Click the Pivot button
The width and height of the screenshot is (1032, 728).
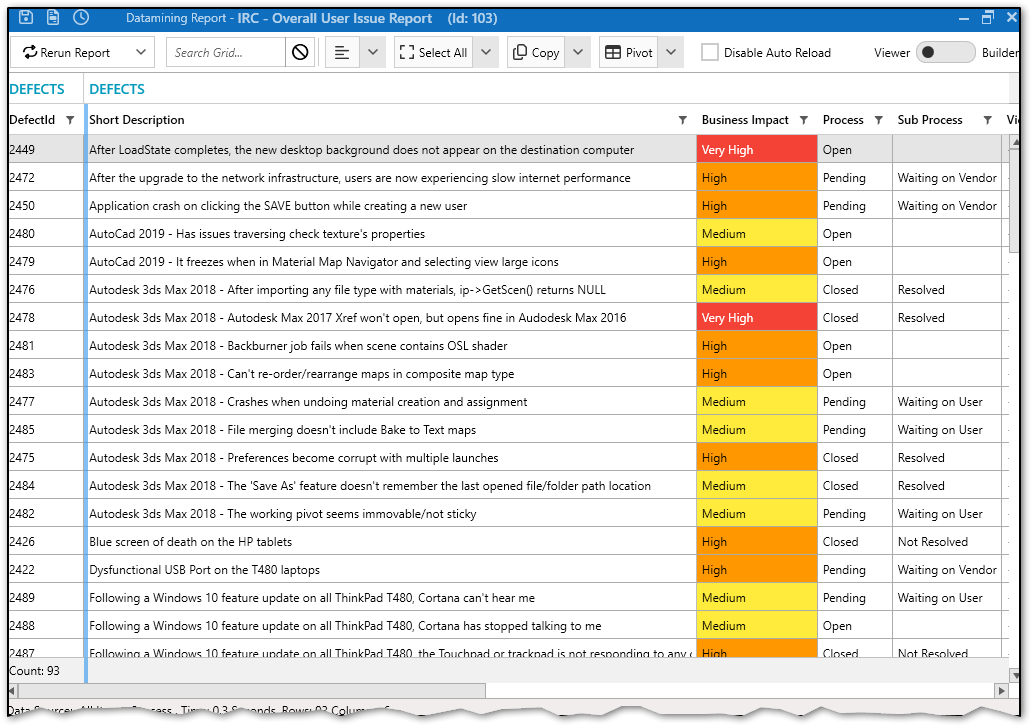[x=629, y=53]
